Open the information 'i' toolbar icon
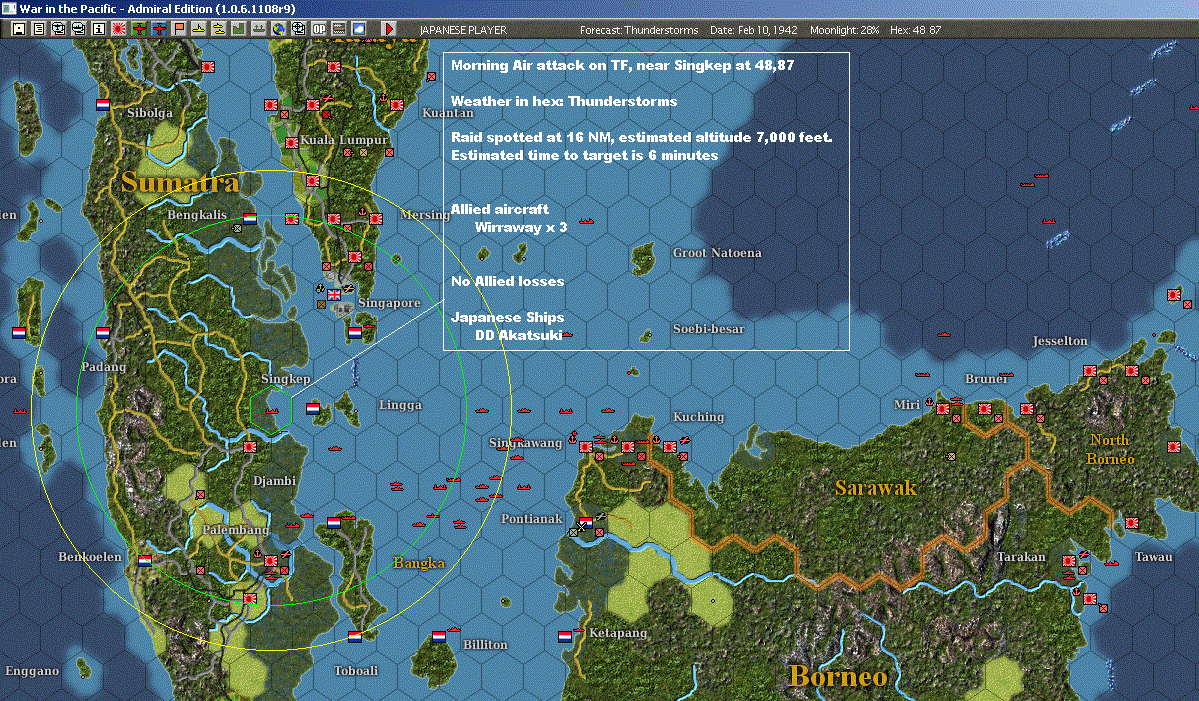 (x=99, y=29)
